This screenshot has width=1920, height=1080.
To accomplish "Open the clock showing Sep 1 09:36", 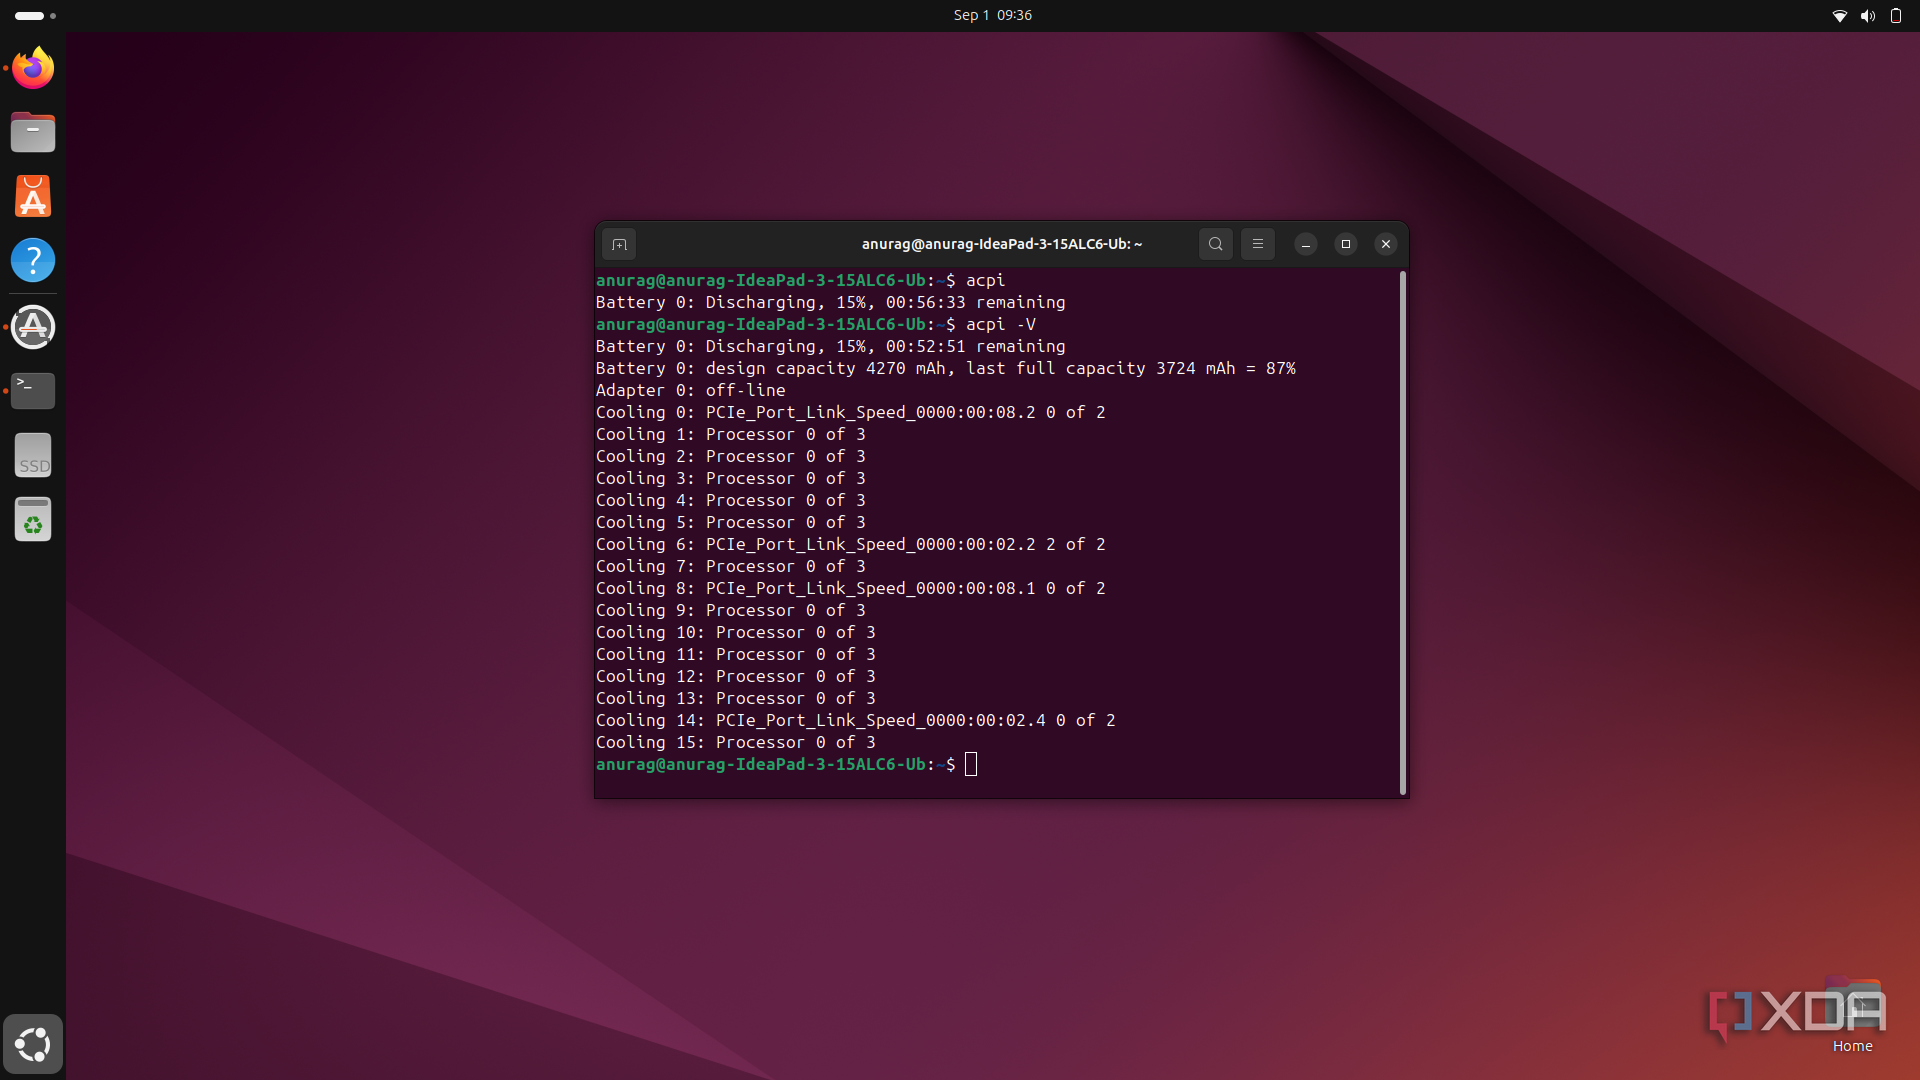I will pos(992,15).
